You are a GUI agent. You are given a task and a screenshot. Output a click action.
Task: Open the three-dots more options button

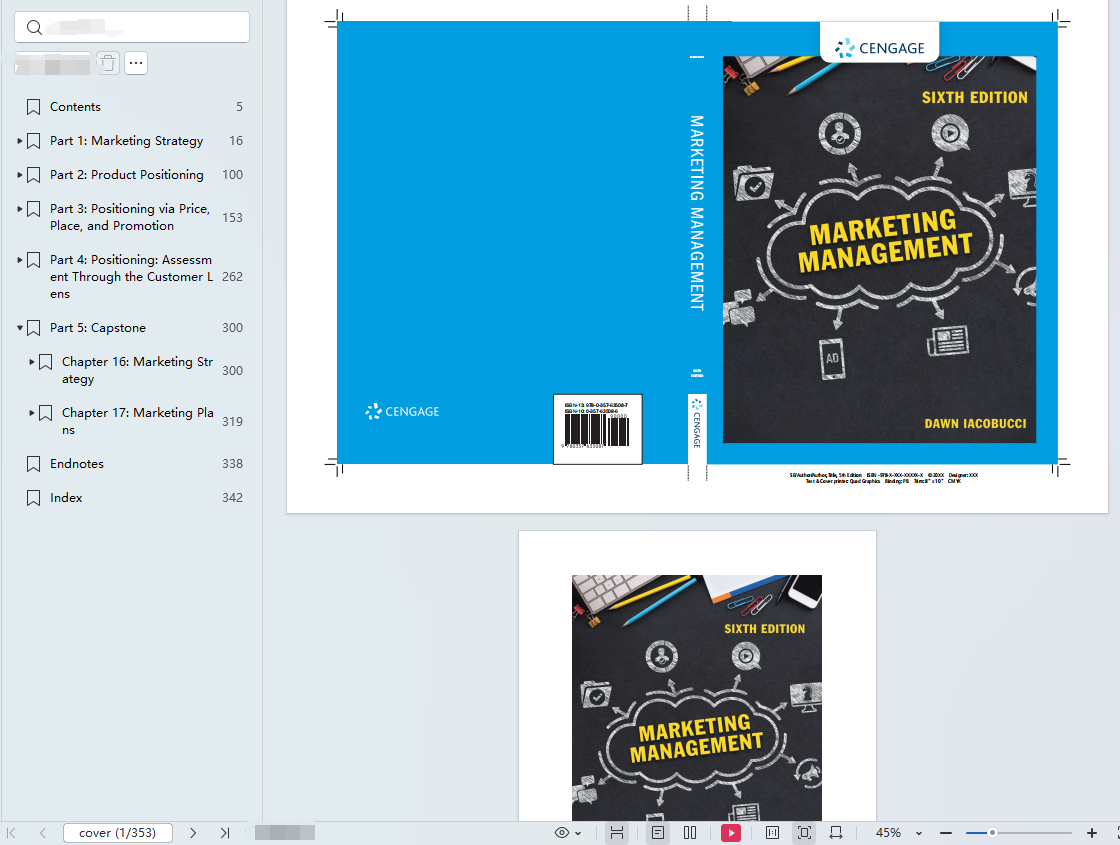(136, 63)
